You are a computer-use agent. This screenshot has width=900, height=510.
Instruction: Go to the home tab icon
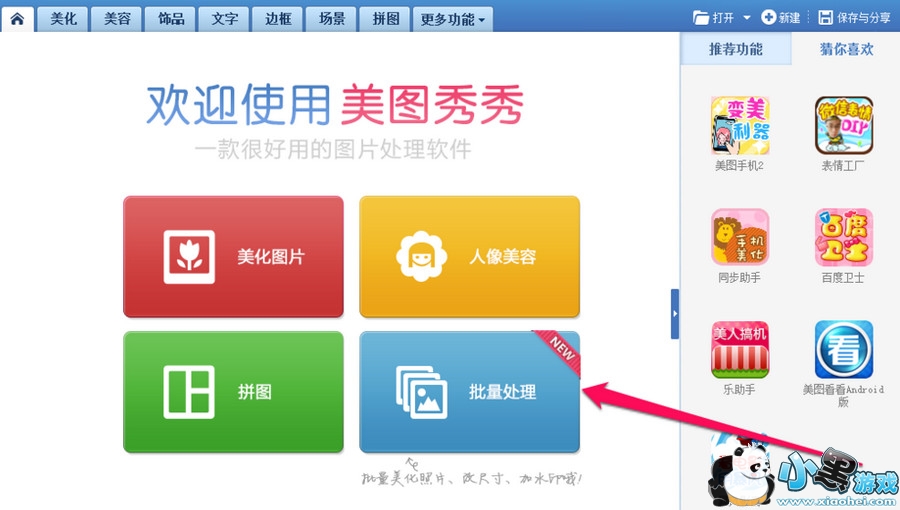pyautogui.click(x=17, y=19)
